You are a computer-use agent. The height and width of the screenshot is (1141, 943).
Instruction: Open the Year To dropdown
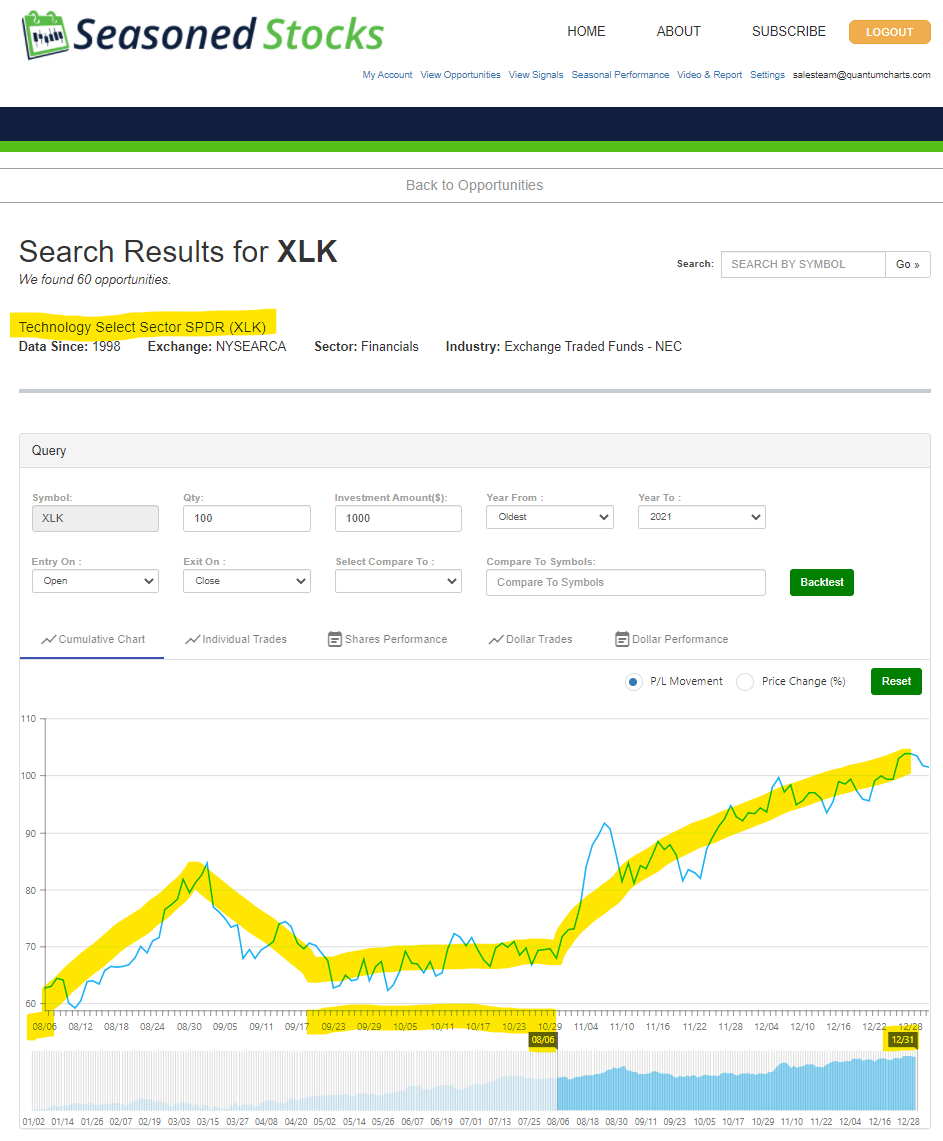click(701, 517)
